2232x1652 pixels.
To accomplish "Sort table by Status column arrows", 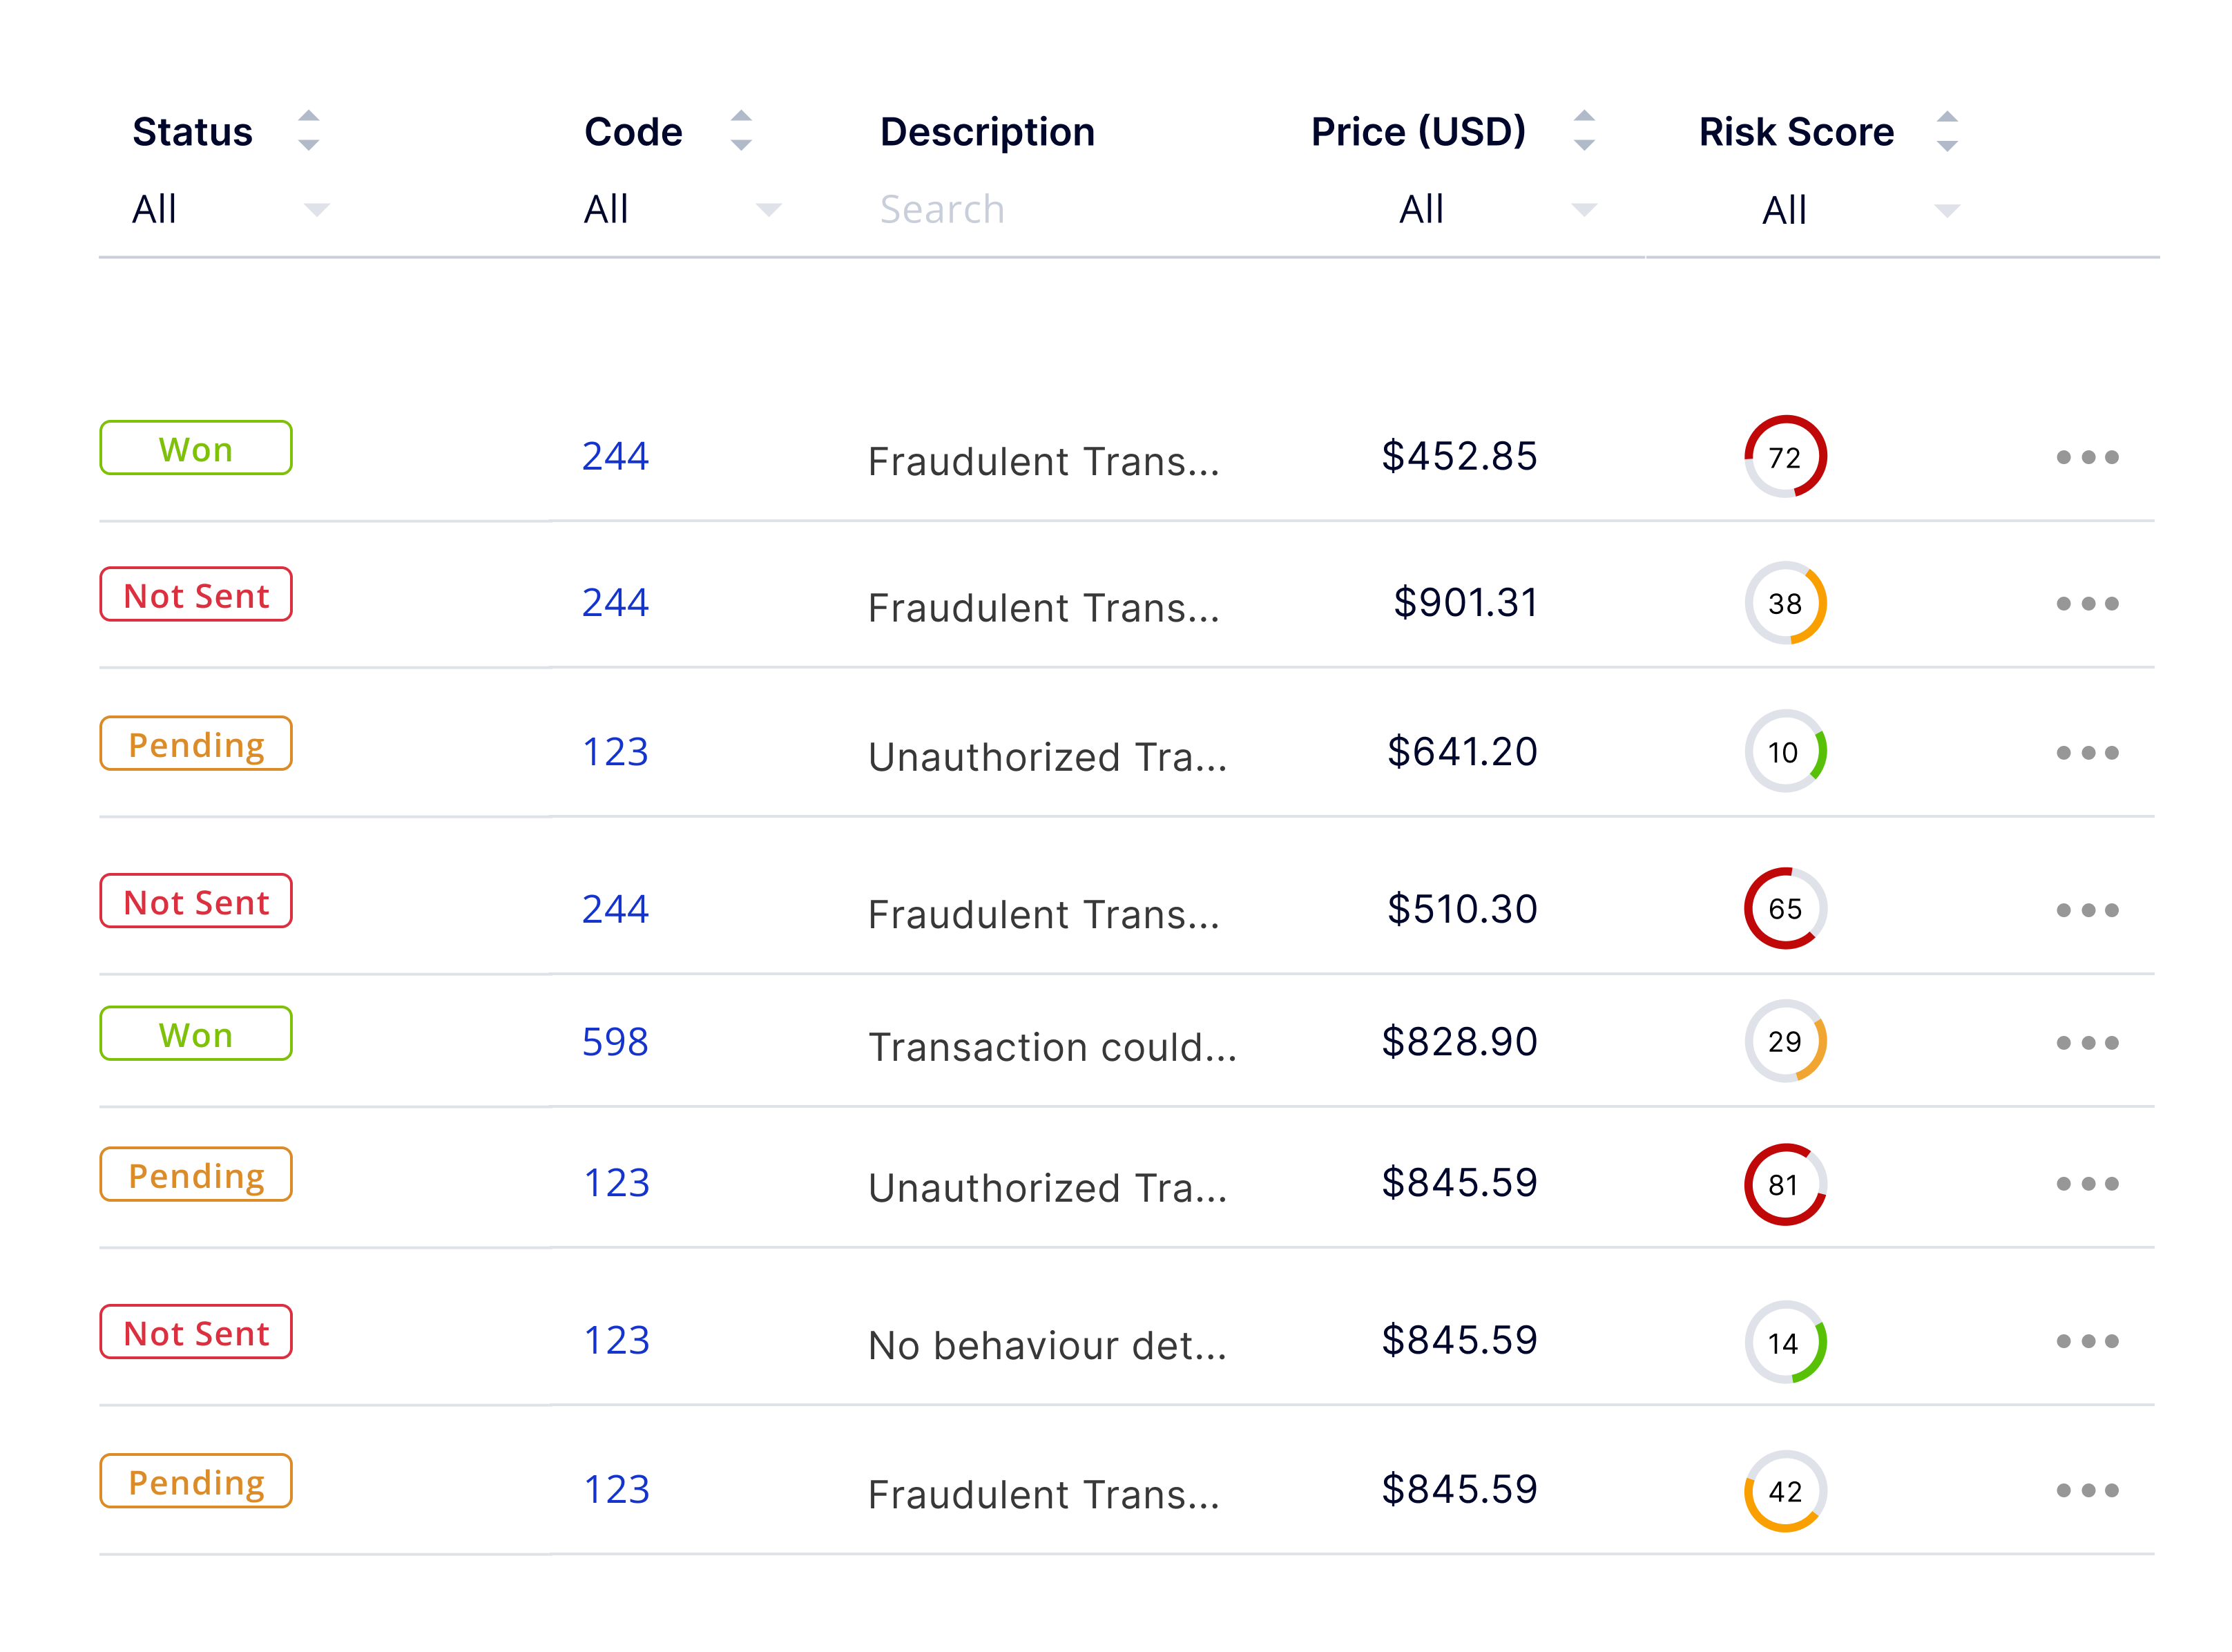I will pyautogui.click(x=309, y=131).
